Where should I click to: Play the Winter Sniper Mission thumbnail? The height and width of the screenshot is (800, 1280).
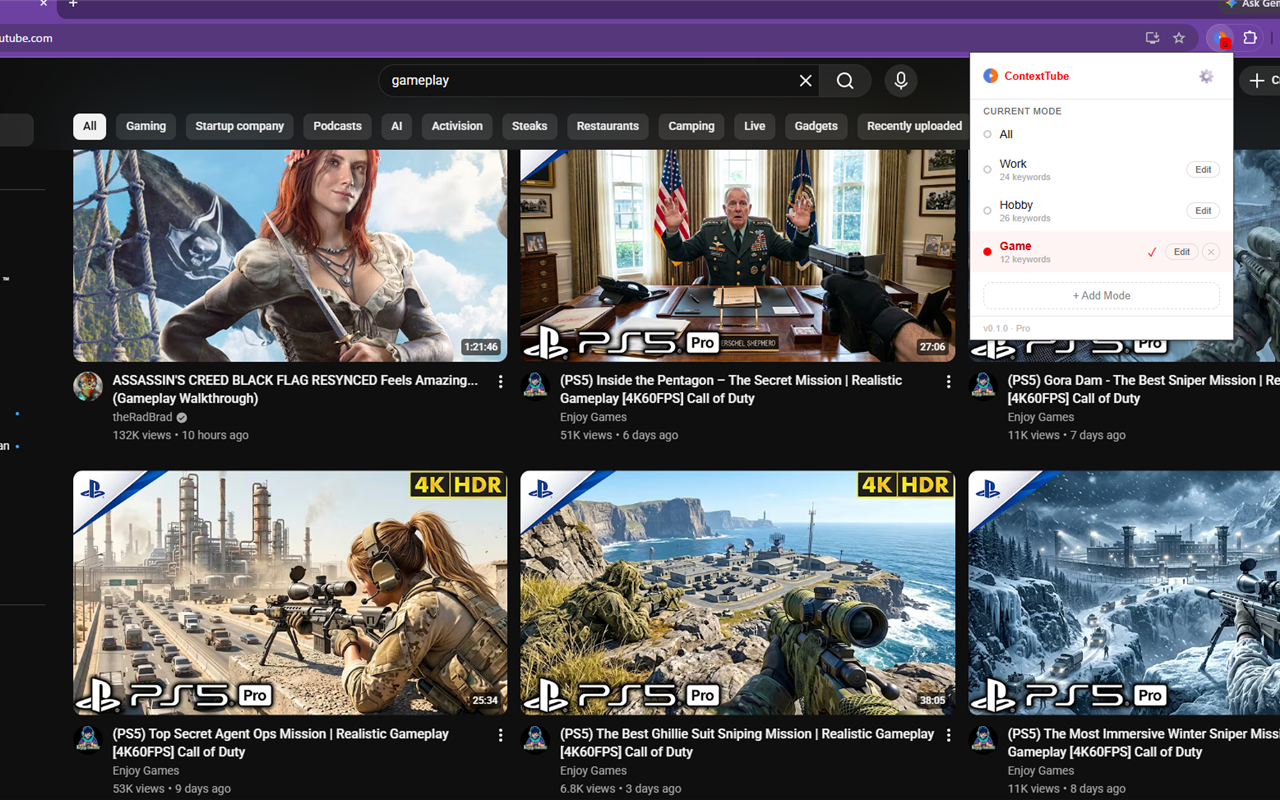click(1124, 593)
